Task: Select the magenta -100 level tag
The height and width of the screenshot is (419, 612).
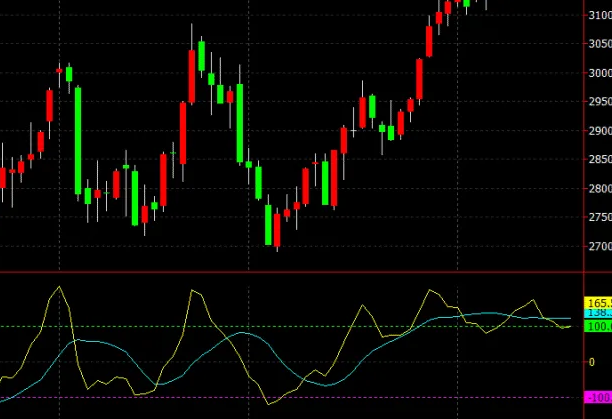Action: 598,398
